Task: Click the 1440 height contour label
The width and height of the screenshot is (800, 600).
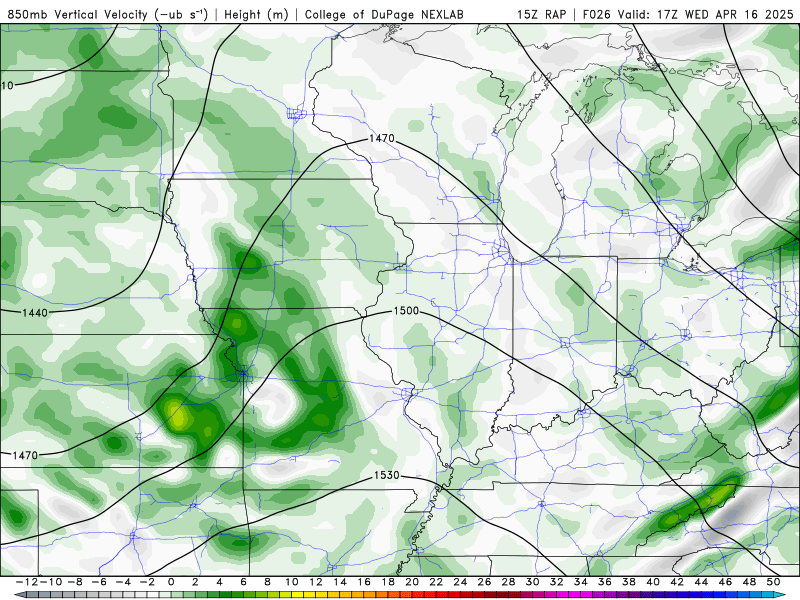Action: tap(35, 313)
